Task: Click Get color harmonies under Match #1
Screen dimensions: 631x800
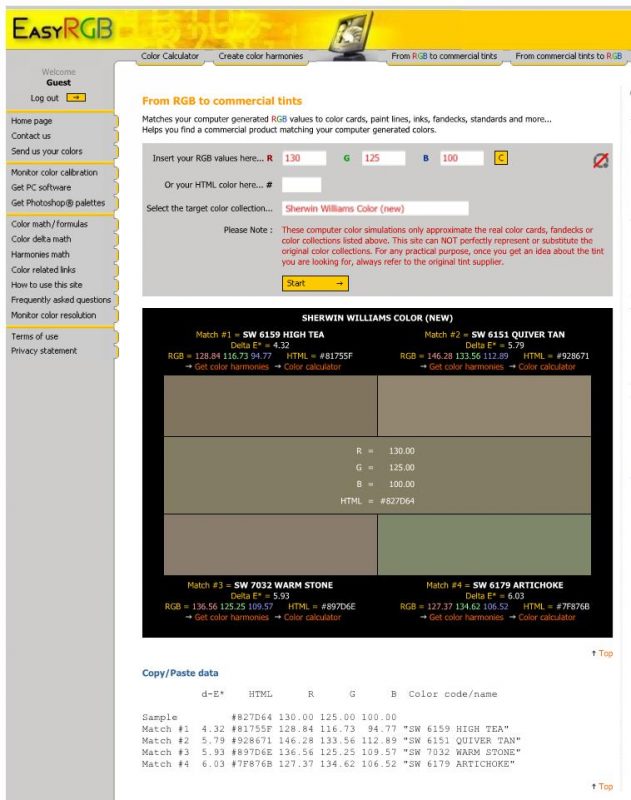Action: 231,367
